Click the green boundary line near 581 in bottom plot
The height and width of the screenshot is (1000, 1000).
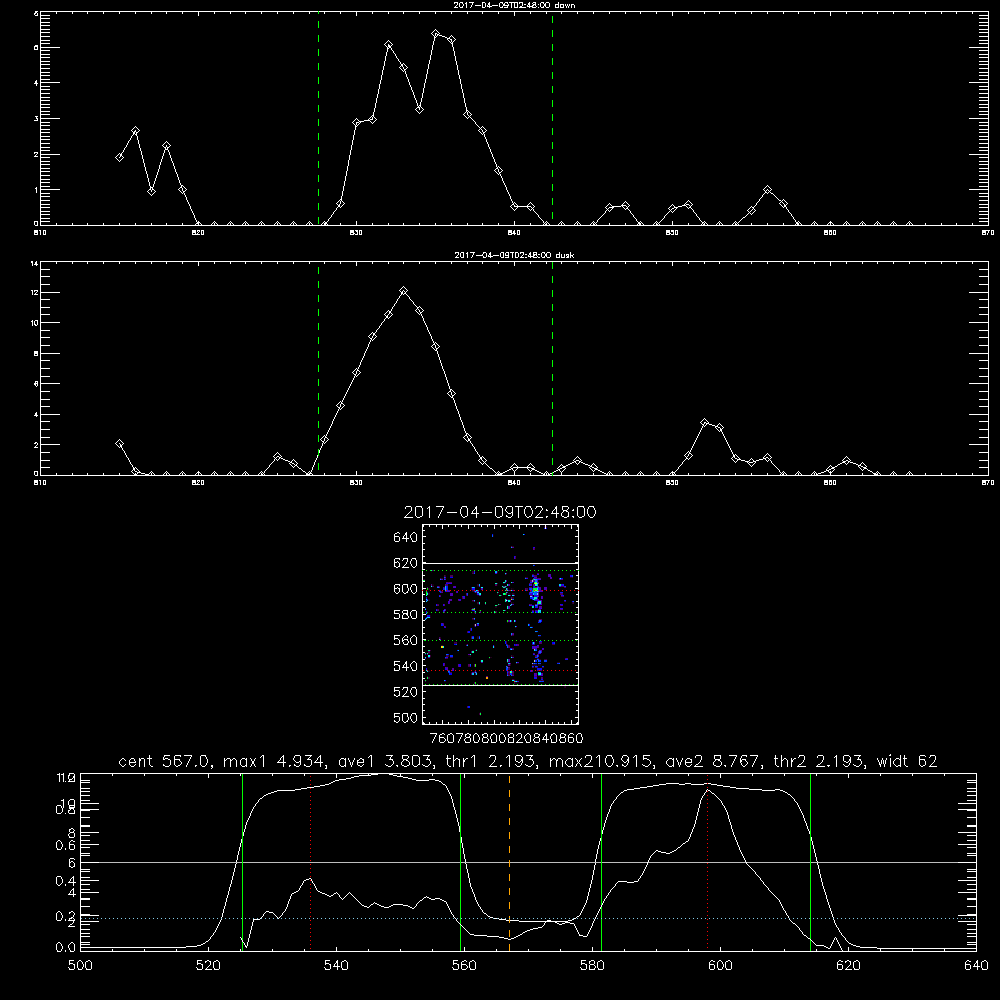pos(601,861)
